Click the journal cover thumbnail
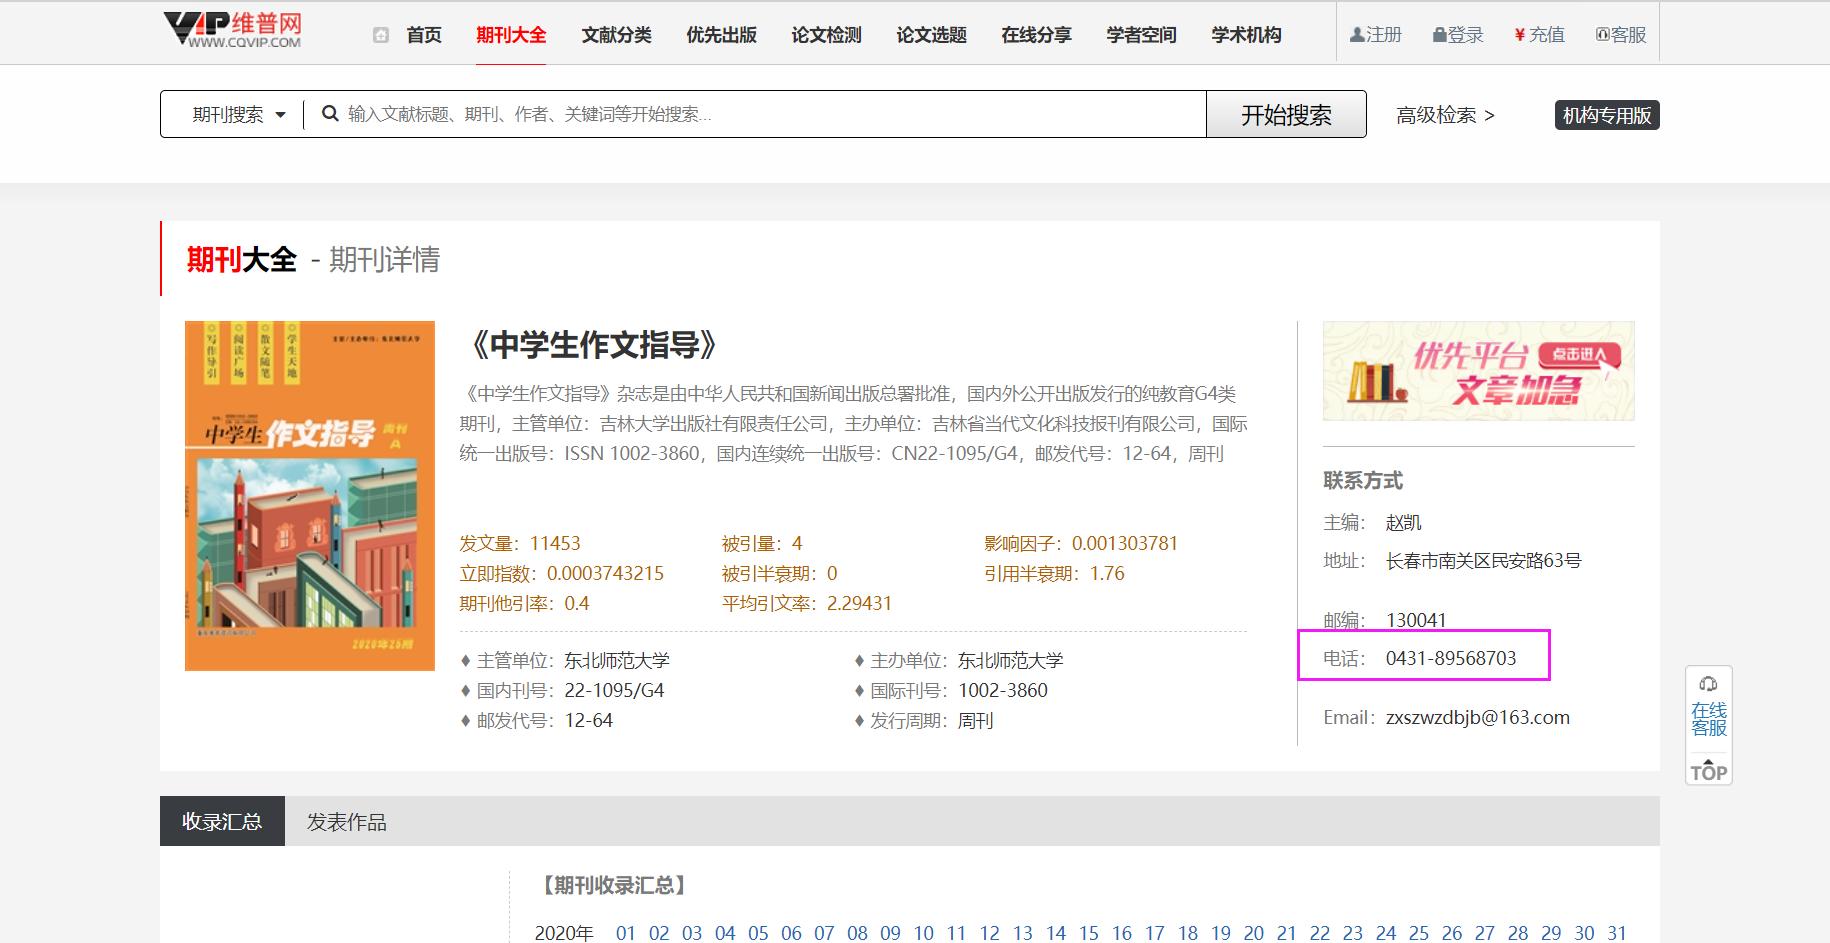 click(309, 494)
